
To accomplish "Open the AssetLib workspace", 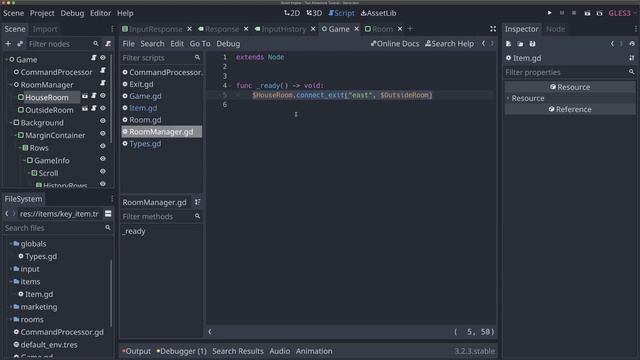I will (x=378, y=13).
